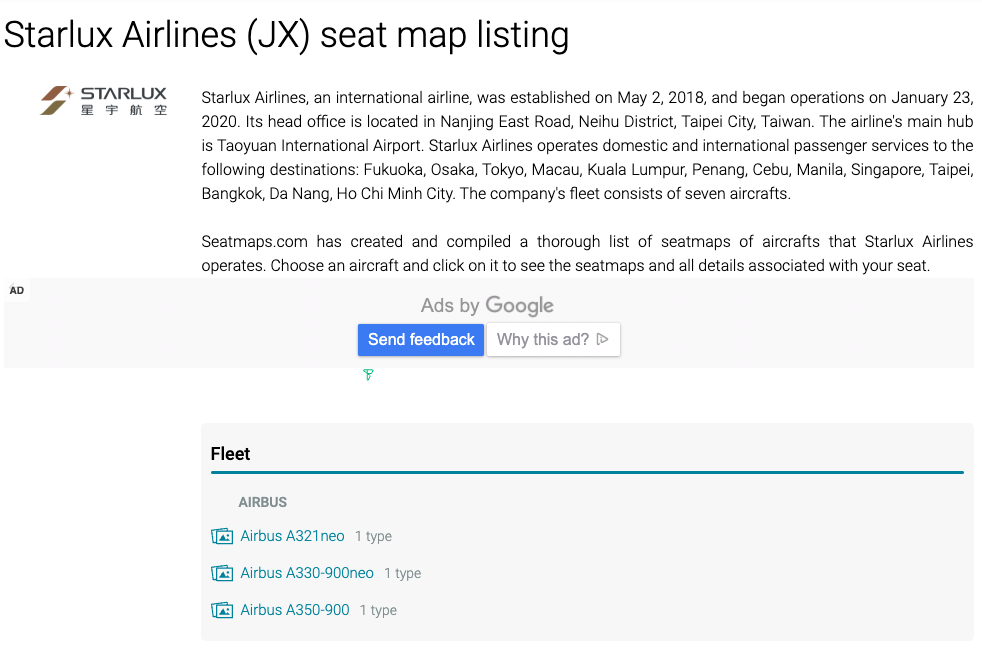The width and height of the screenshot is (982, 649).
Task: Click the Starlux Airlines seat map listing title
Action: (286, 35)
